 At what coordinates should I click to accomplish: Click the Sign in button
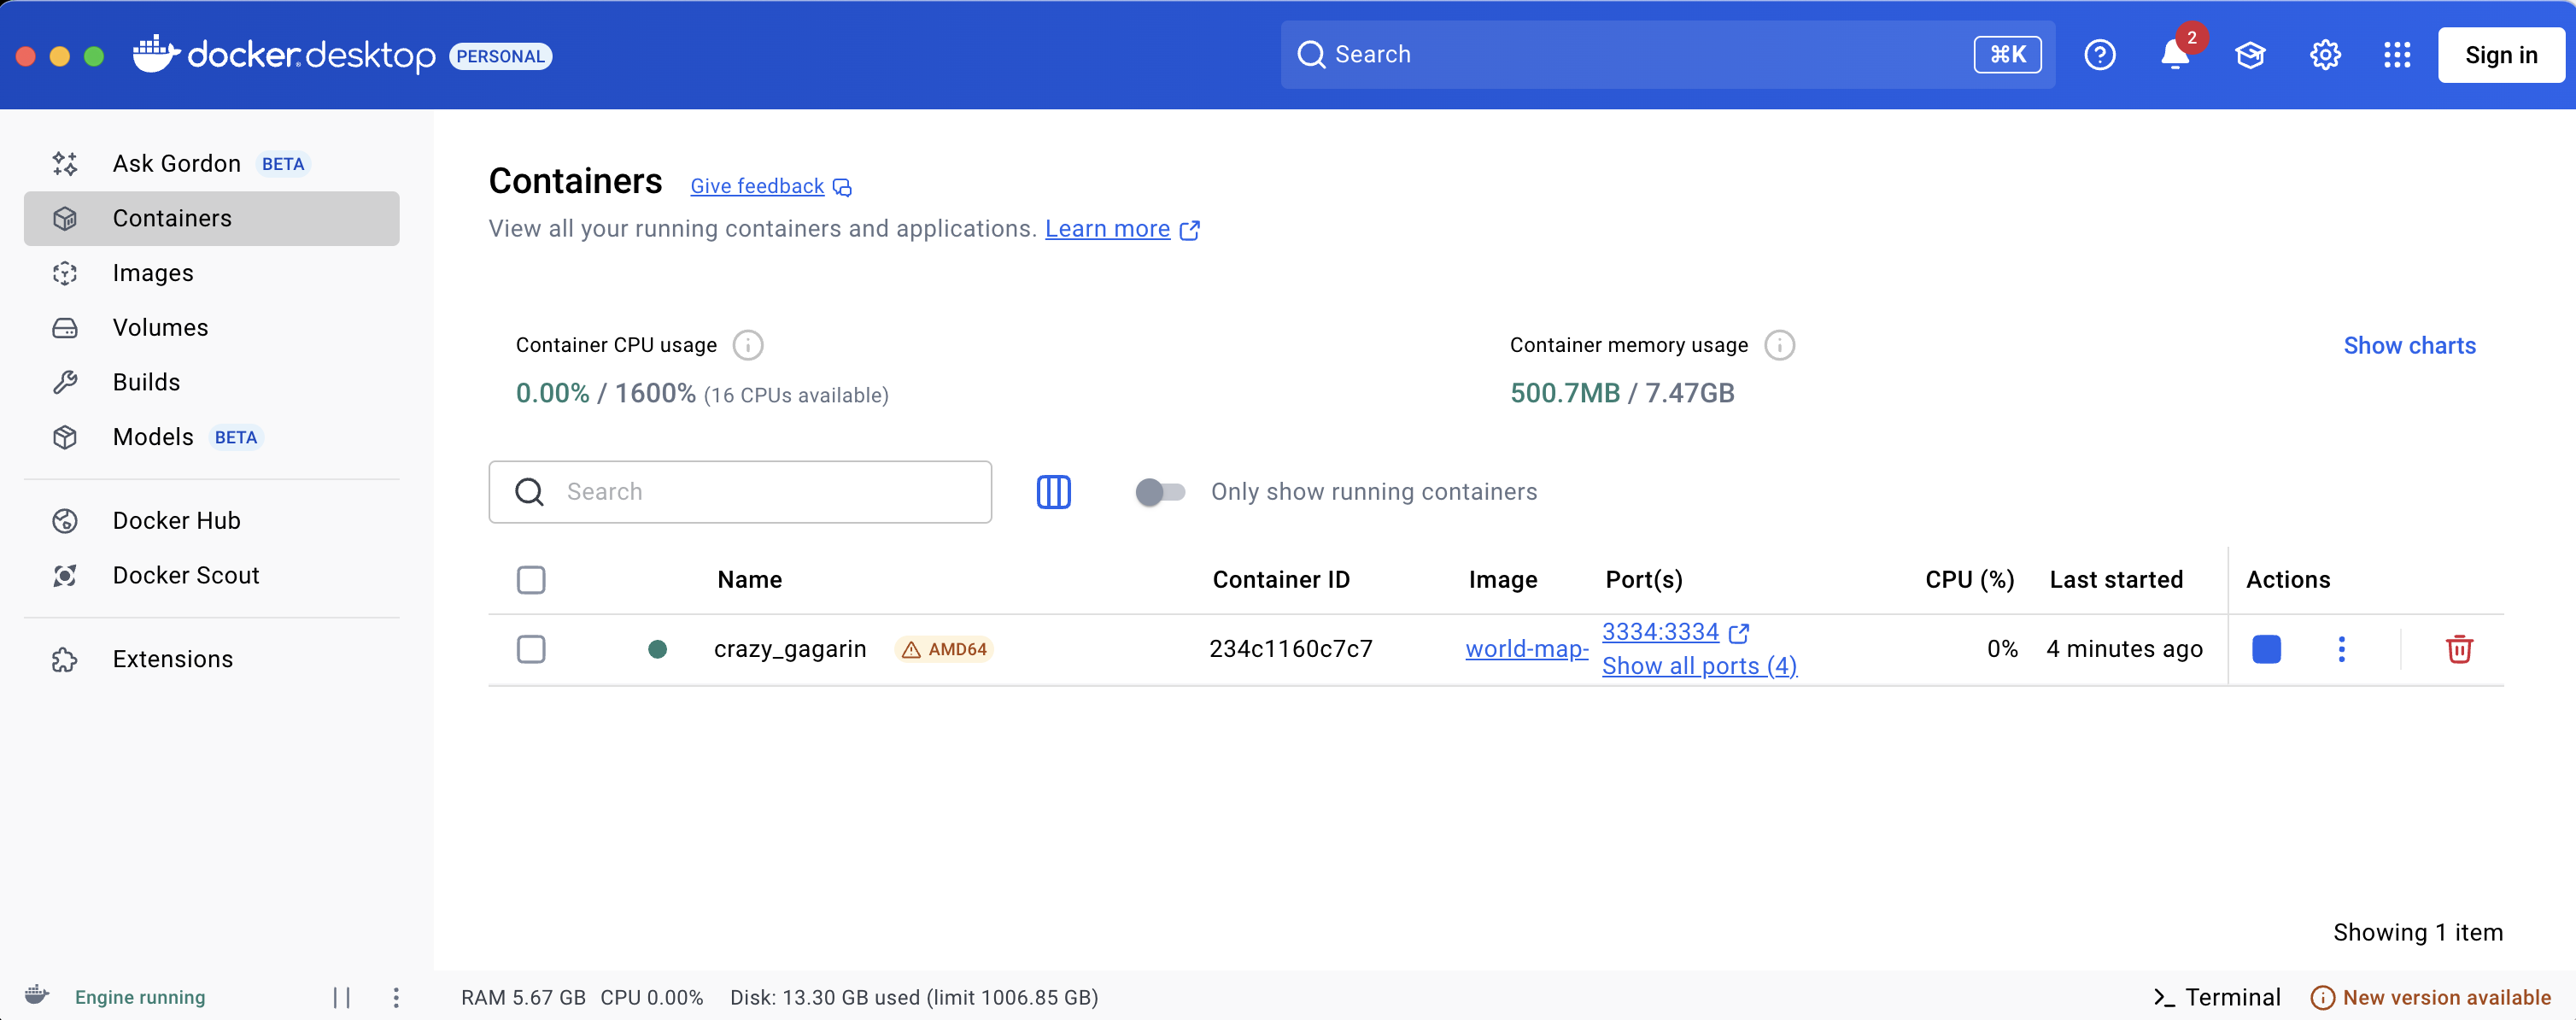[x=2501, y=55]
